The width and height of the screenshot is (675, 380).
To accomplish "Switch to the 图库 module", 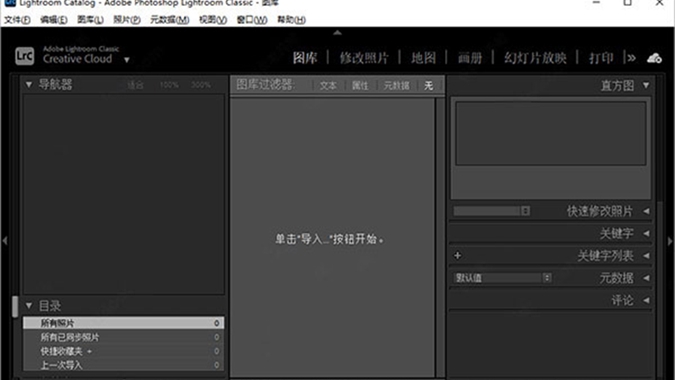I will click(x=305, y=58).
